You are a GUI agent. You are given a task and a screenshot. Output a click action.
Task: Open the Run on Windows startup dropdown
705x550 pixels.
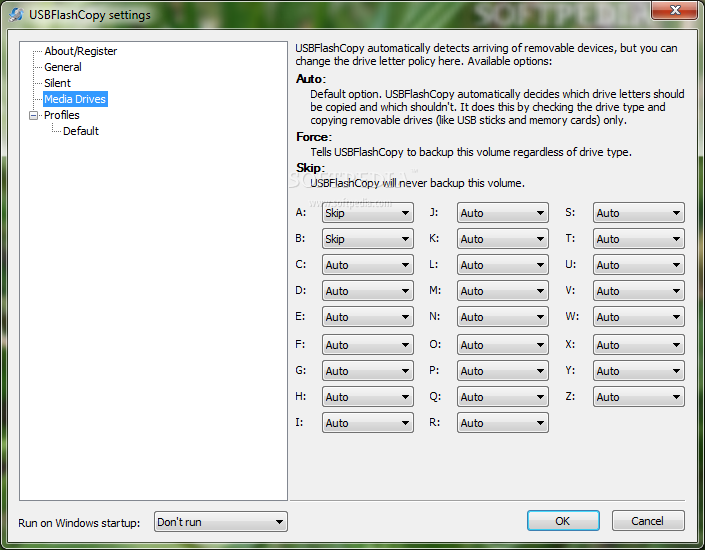pos(221,522)
